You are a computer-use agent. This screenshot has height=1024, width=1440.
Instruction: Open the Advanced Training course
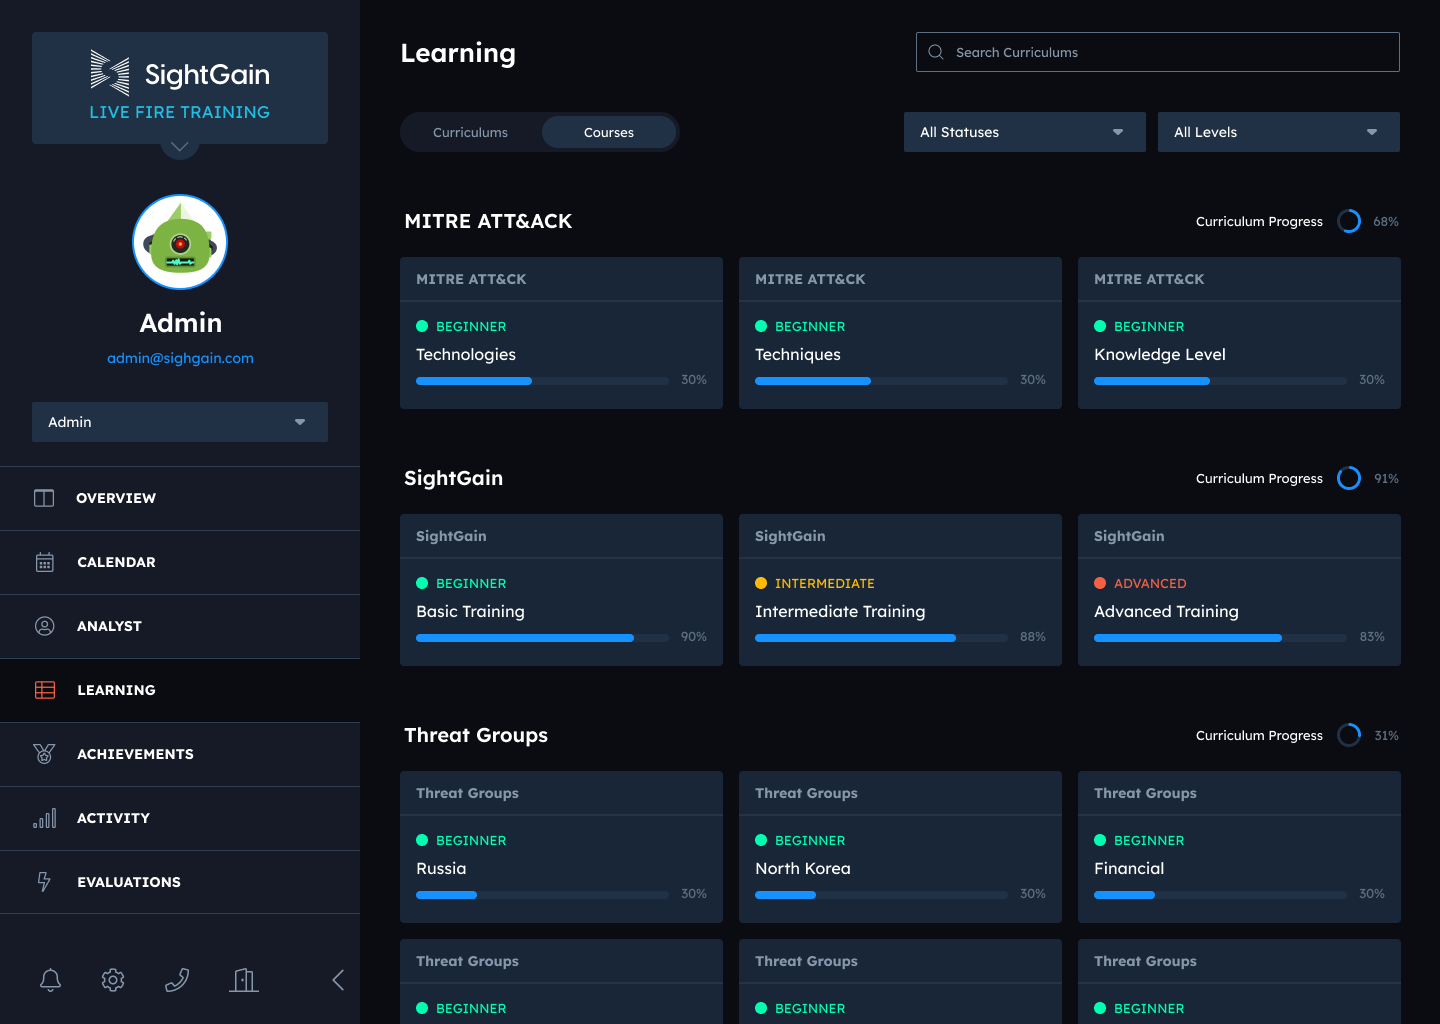(x=1239, y=590)
